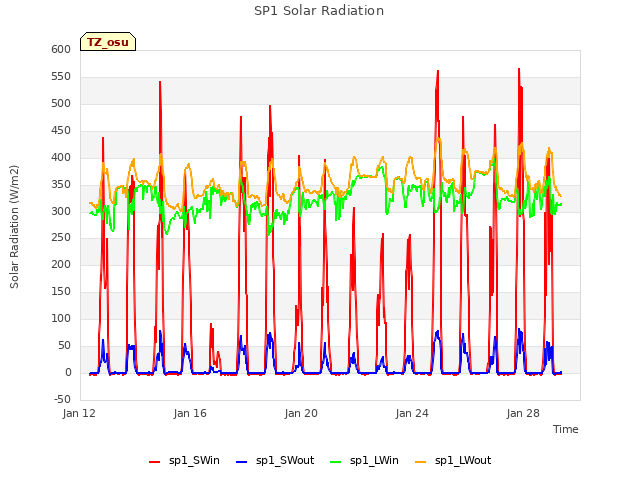
Task: Toggle the sp1_SWin legend entry
Action: click(x=184, y=461)
